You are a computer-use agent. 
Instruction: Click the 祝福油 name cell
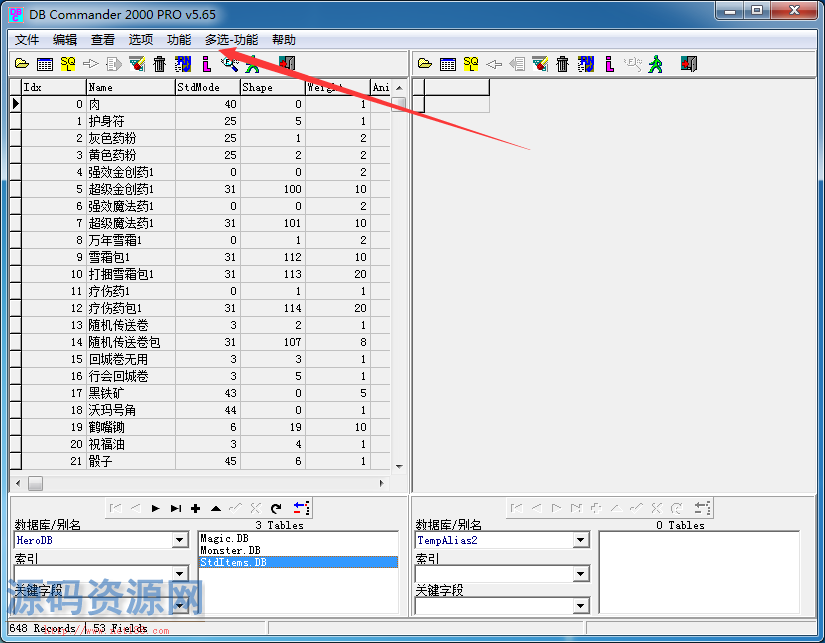pos(130,444)
